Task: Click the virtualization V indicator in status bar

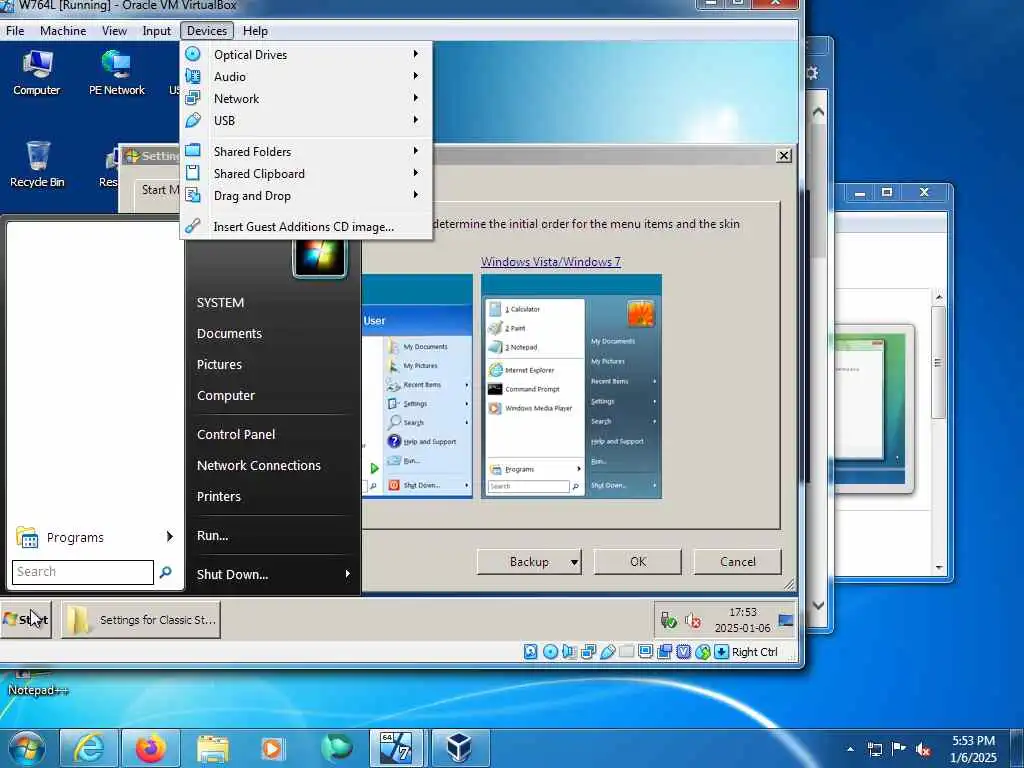Action: pos(684,652)
